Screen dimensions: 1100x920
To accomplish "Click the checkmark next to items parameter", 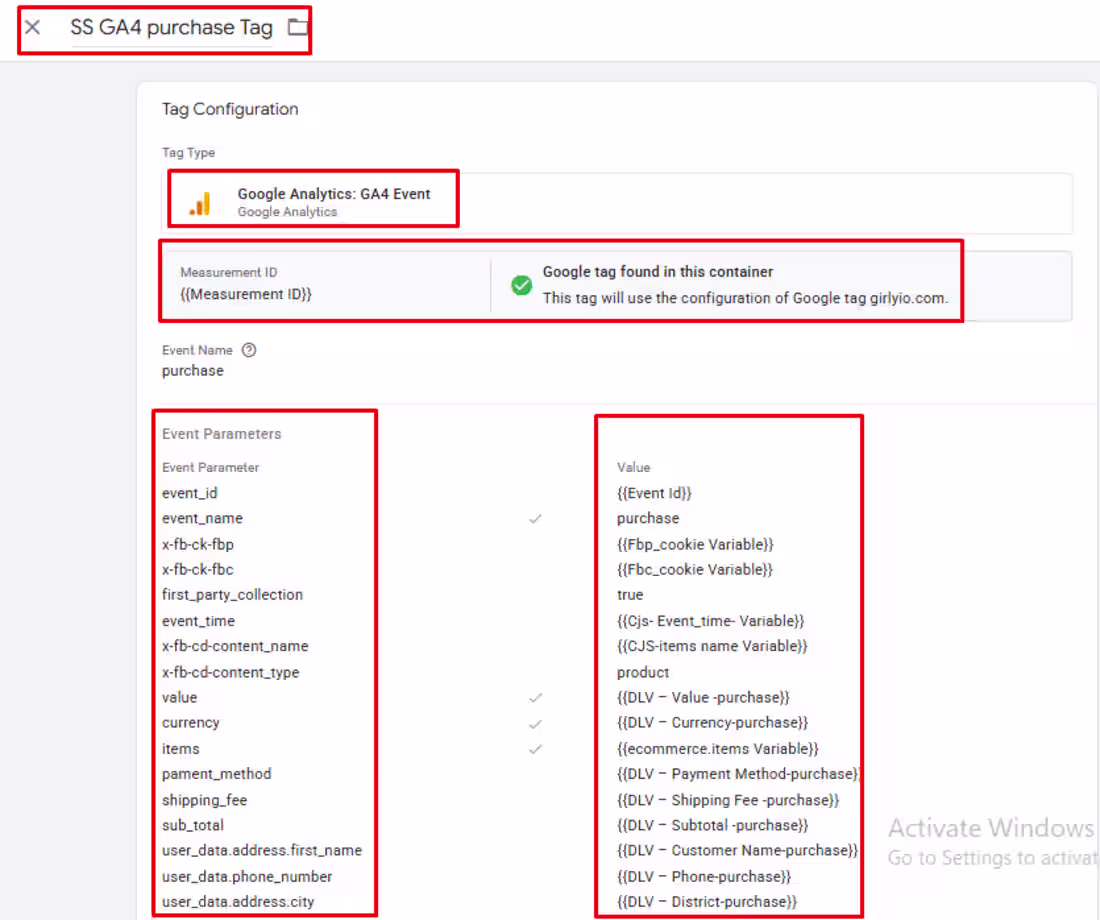I will 536,748.
